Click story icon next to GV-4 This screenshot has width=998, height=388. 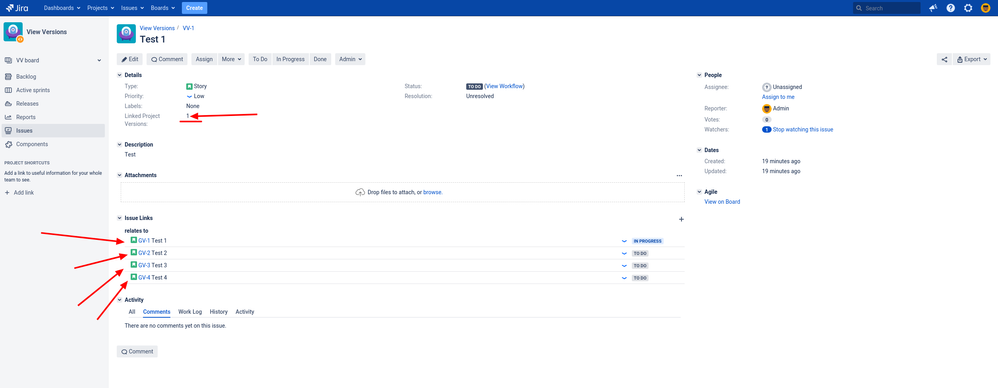134,277
